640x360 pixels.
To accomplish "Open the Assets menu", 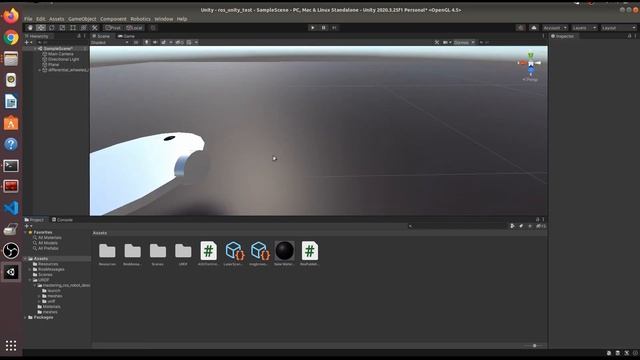I will click(56, 19).
